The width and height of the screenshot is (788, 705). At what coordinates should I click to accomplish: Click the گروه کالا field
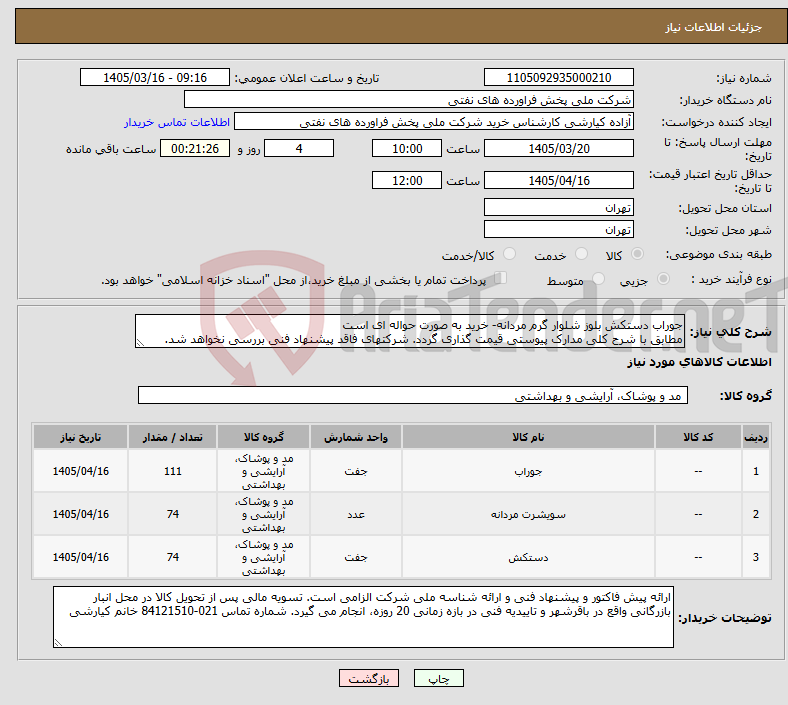tap(413, 395)
